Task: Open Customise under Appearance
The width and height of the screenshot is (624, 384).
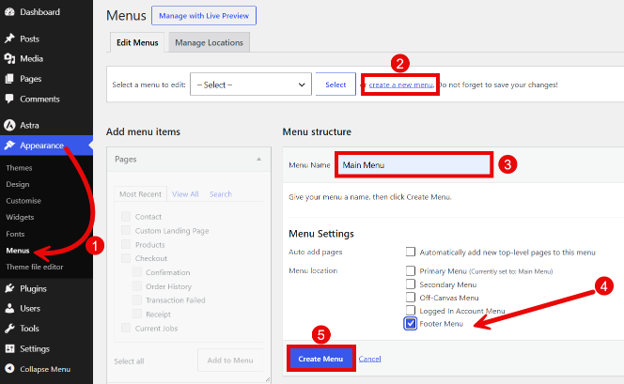Action: coord(23,201)
